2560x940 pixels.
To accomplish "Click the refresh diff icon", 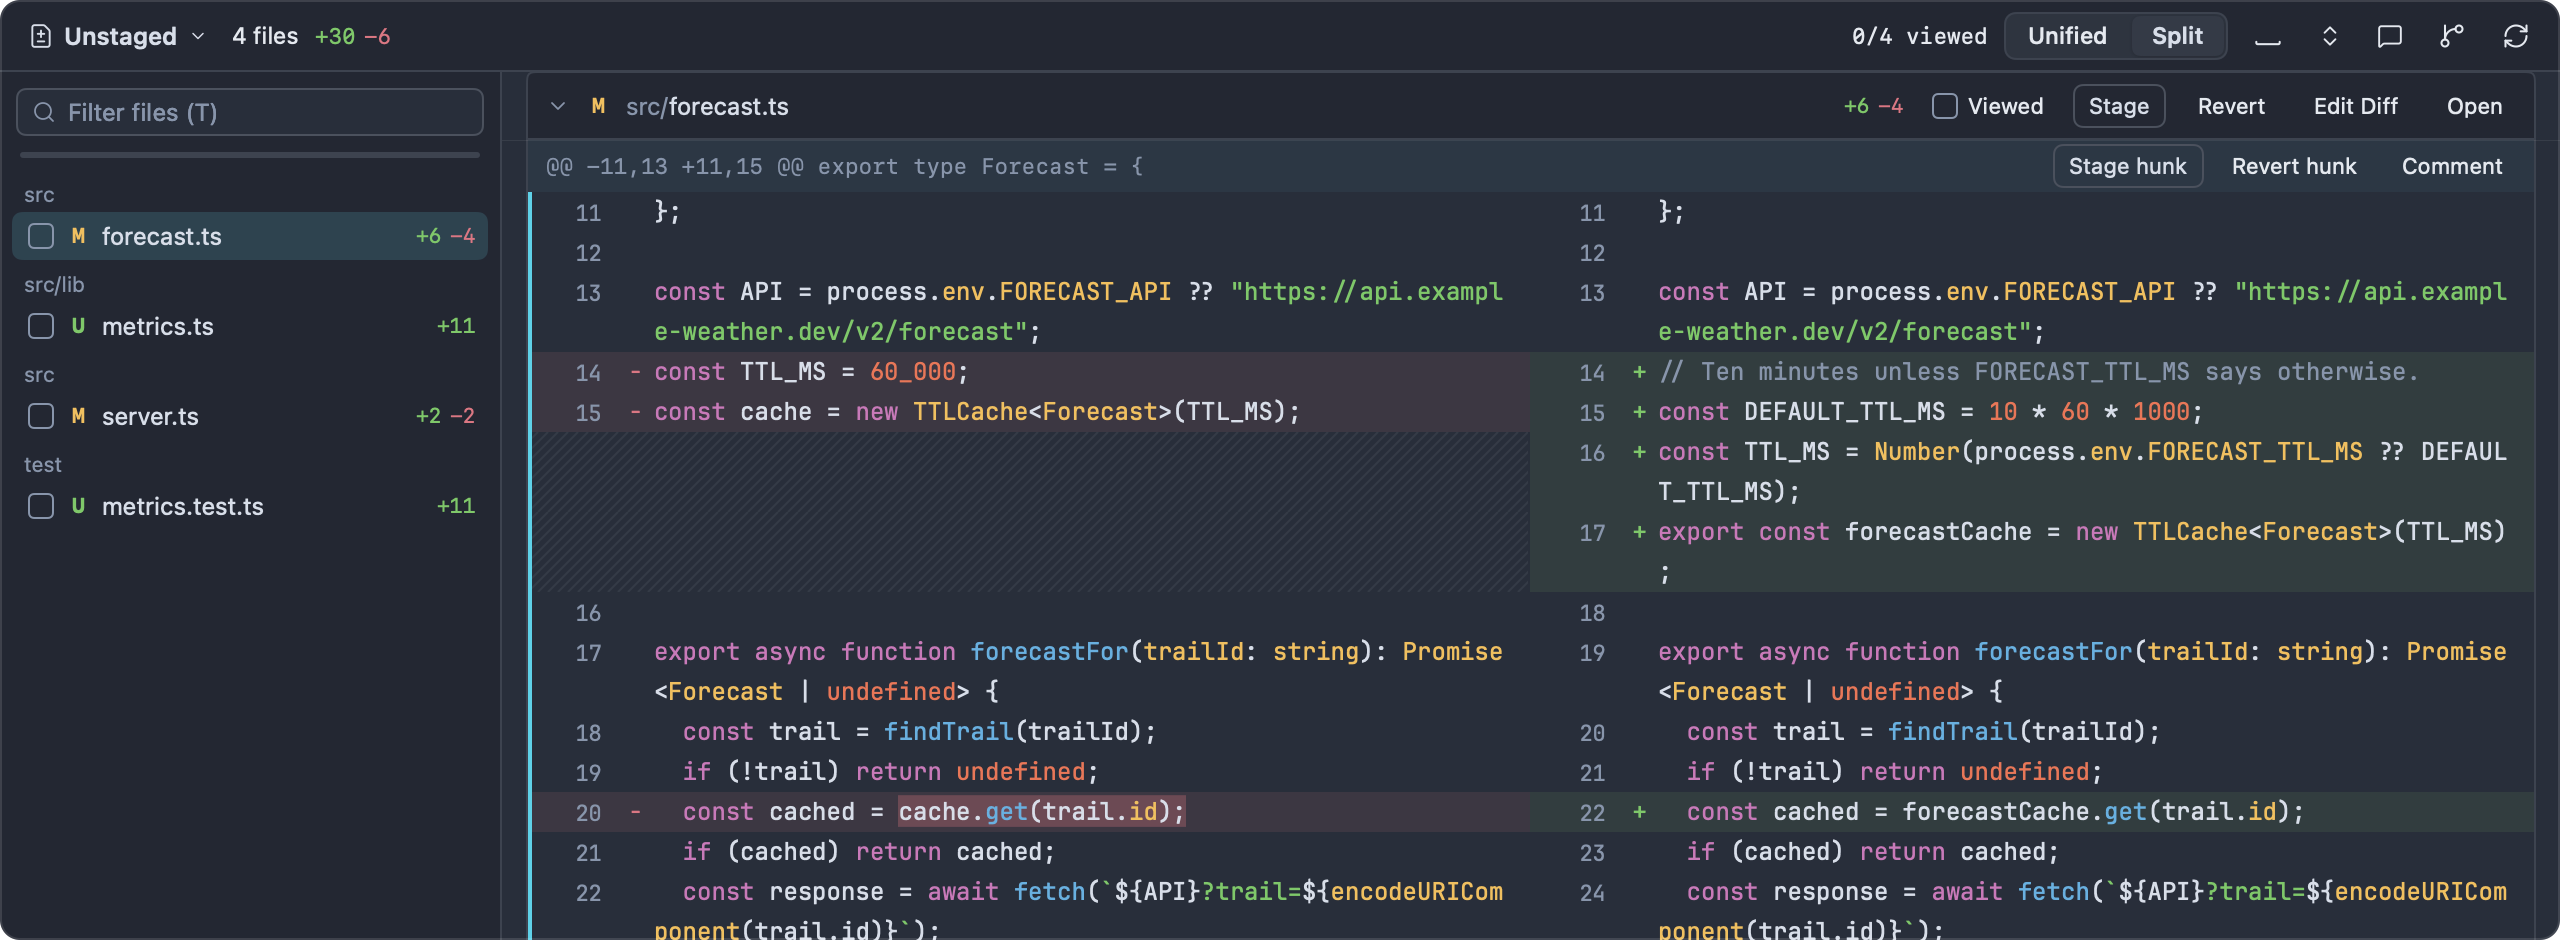I will 2515,37.
